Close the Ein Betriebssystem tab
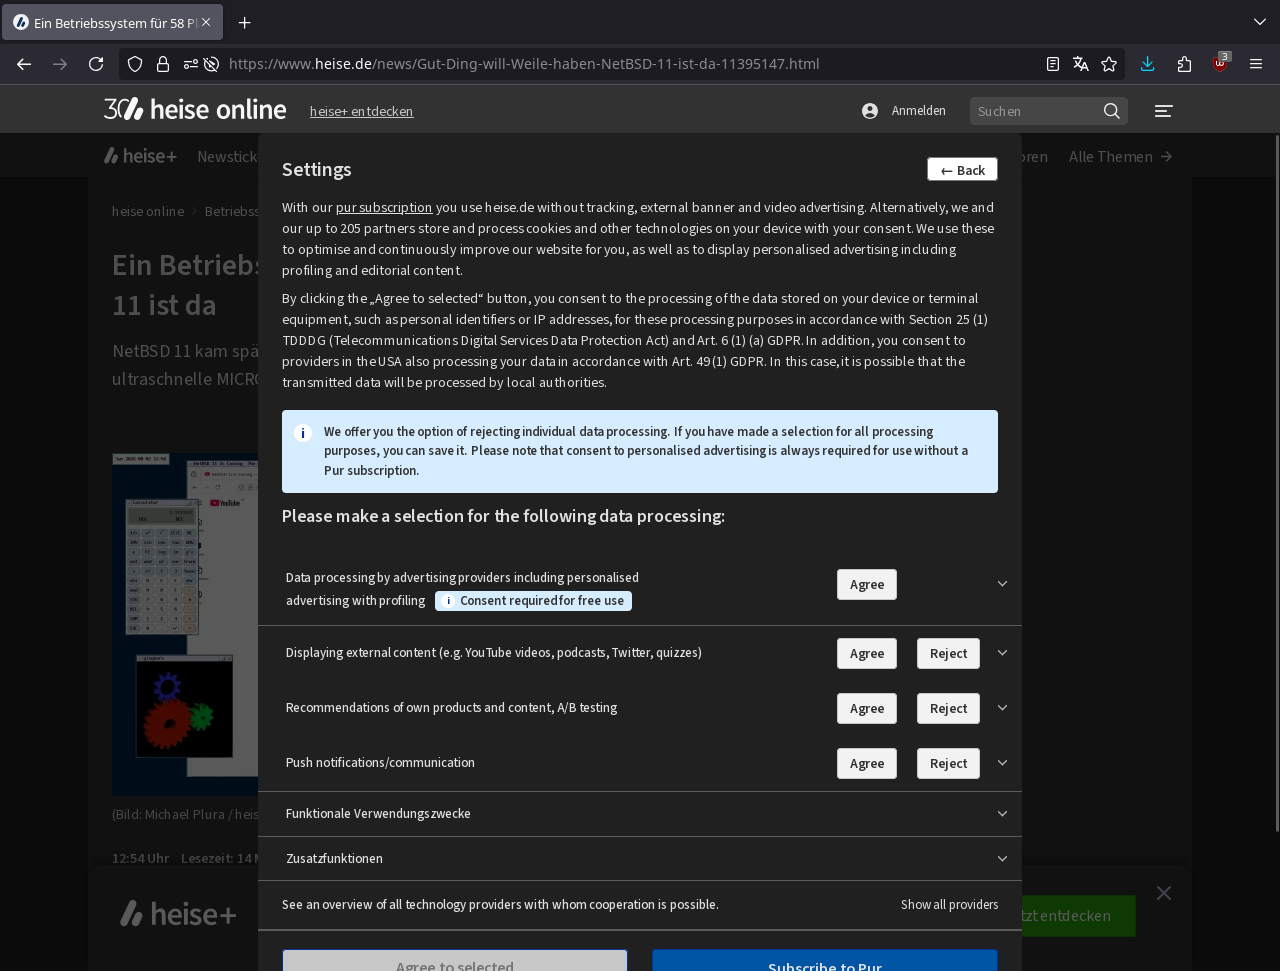Viewport: 1280px width, 971px height. tap(206, 22)
